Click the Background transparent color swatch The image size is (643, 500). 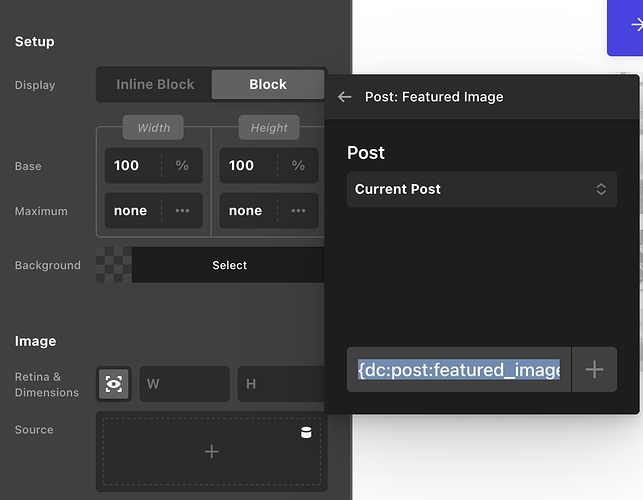113,265
